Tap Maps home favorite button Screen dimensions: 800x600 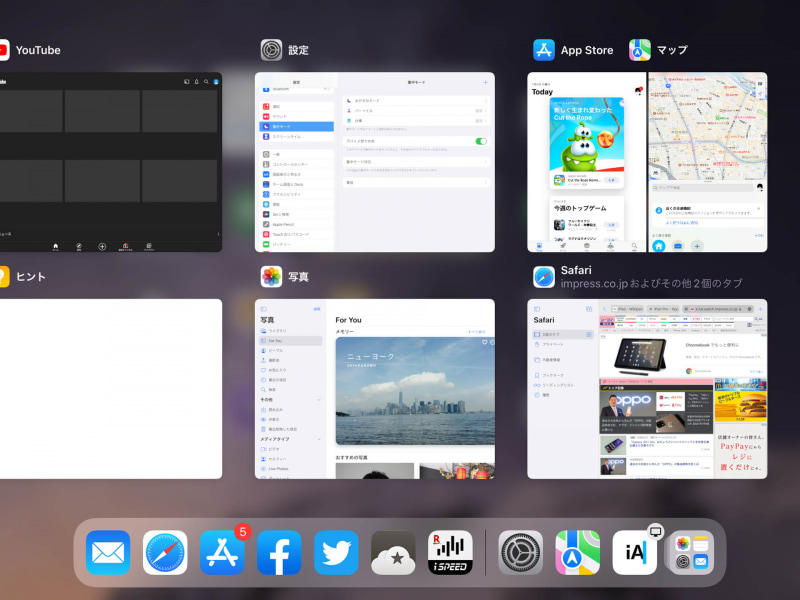point(659,246)
